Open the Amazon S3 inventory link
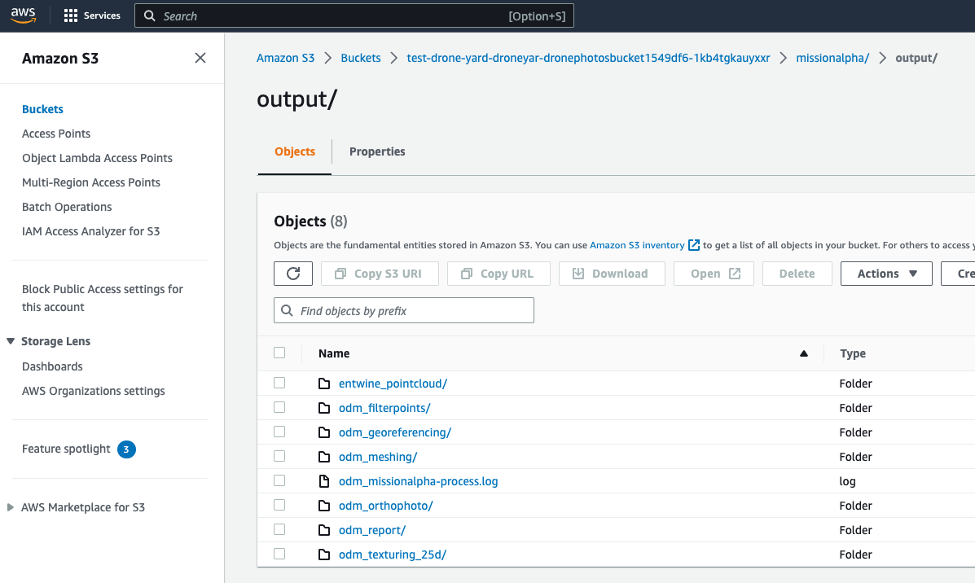977x583 pixels. (637, 245)
